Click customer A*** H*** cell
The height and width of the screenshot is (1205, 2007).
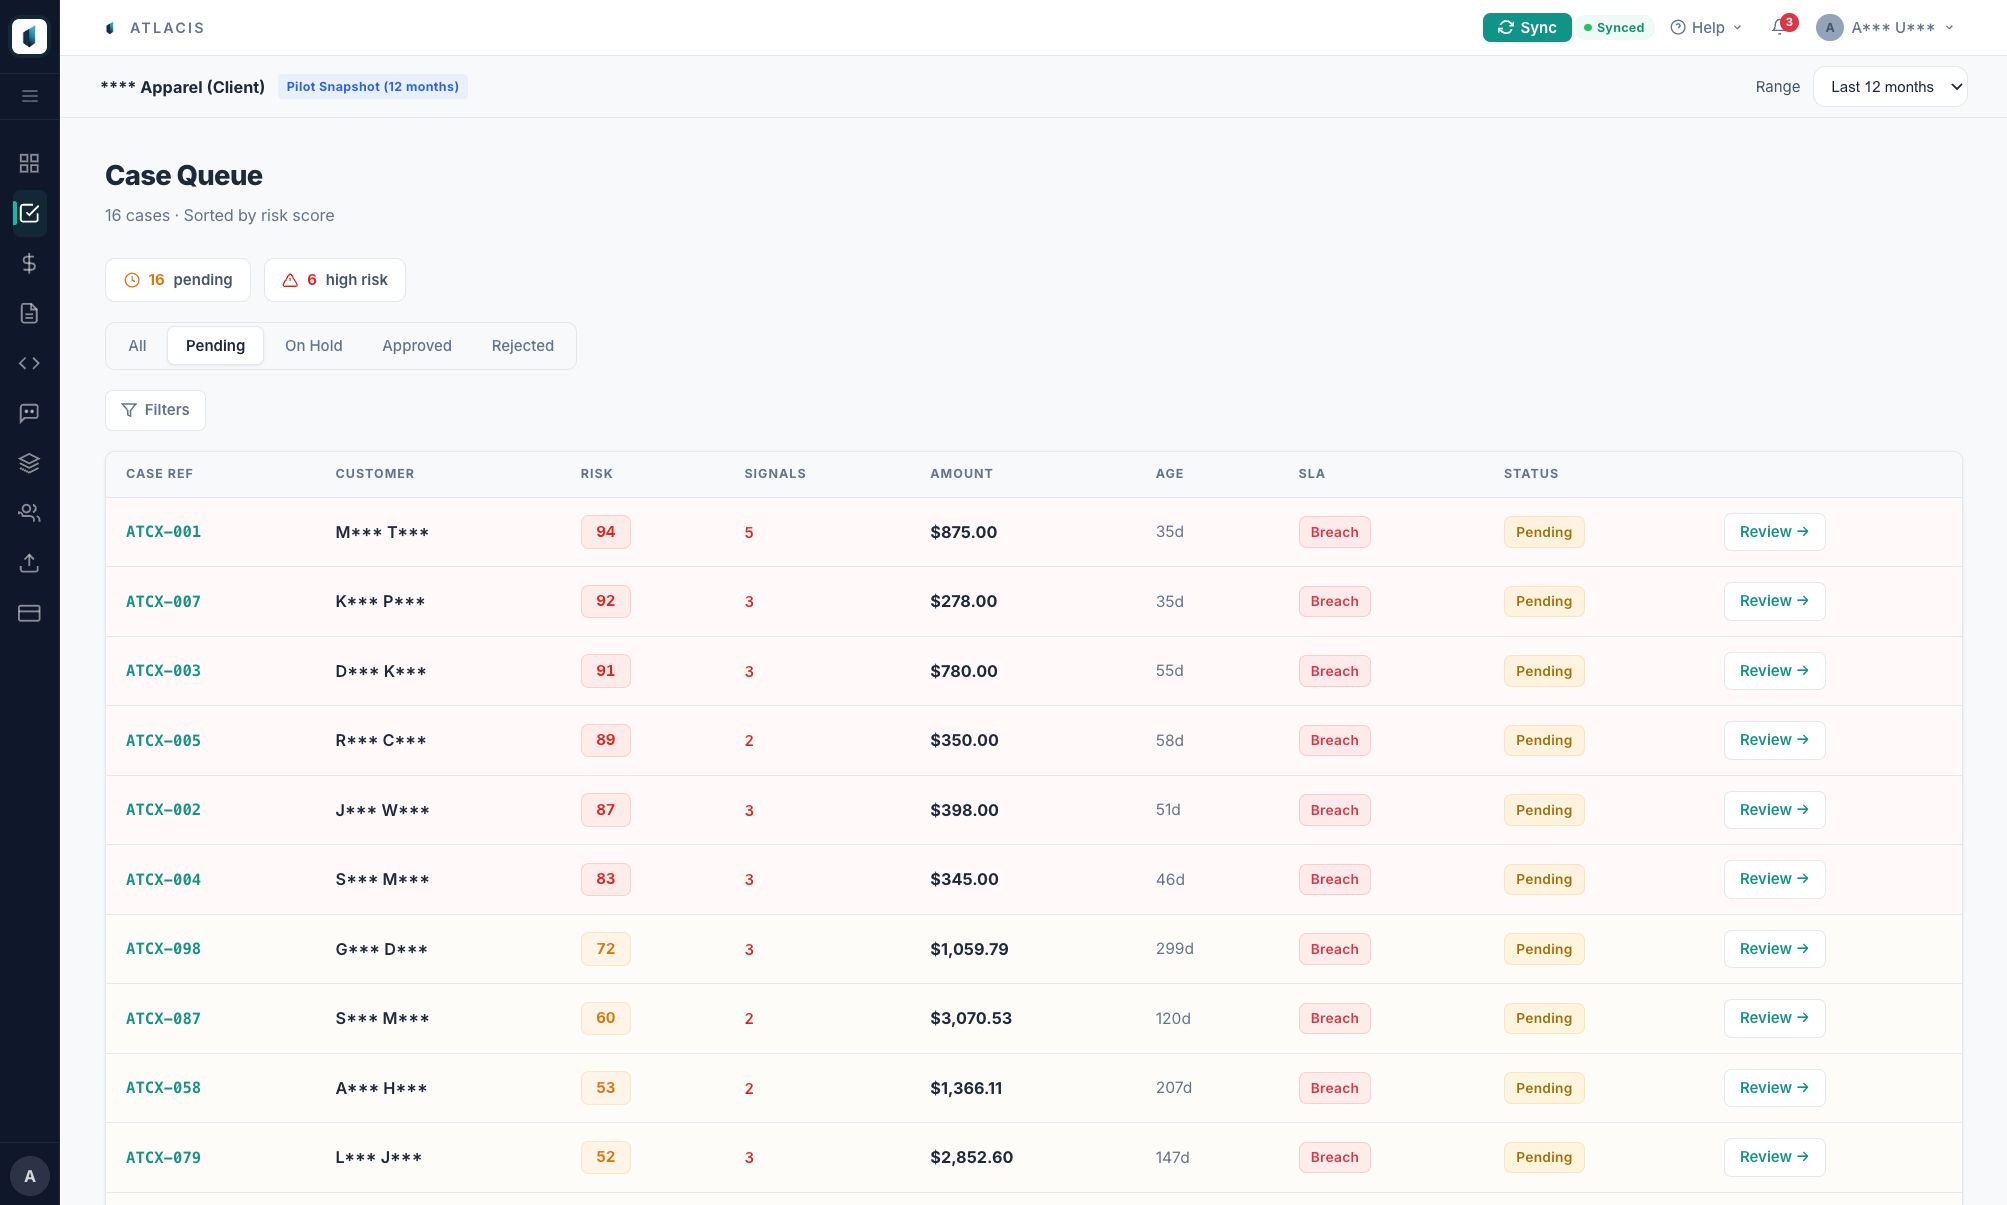382,1088
